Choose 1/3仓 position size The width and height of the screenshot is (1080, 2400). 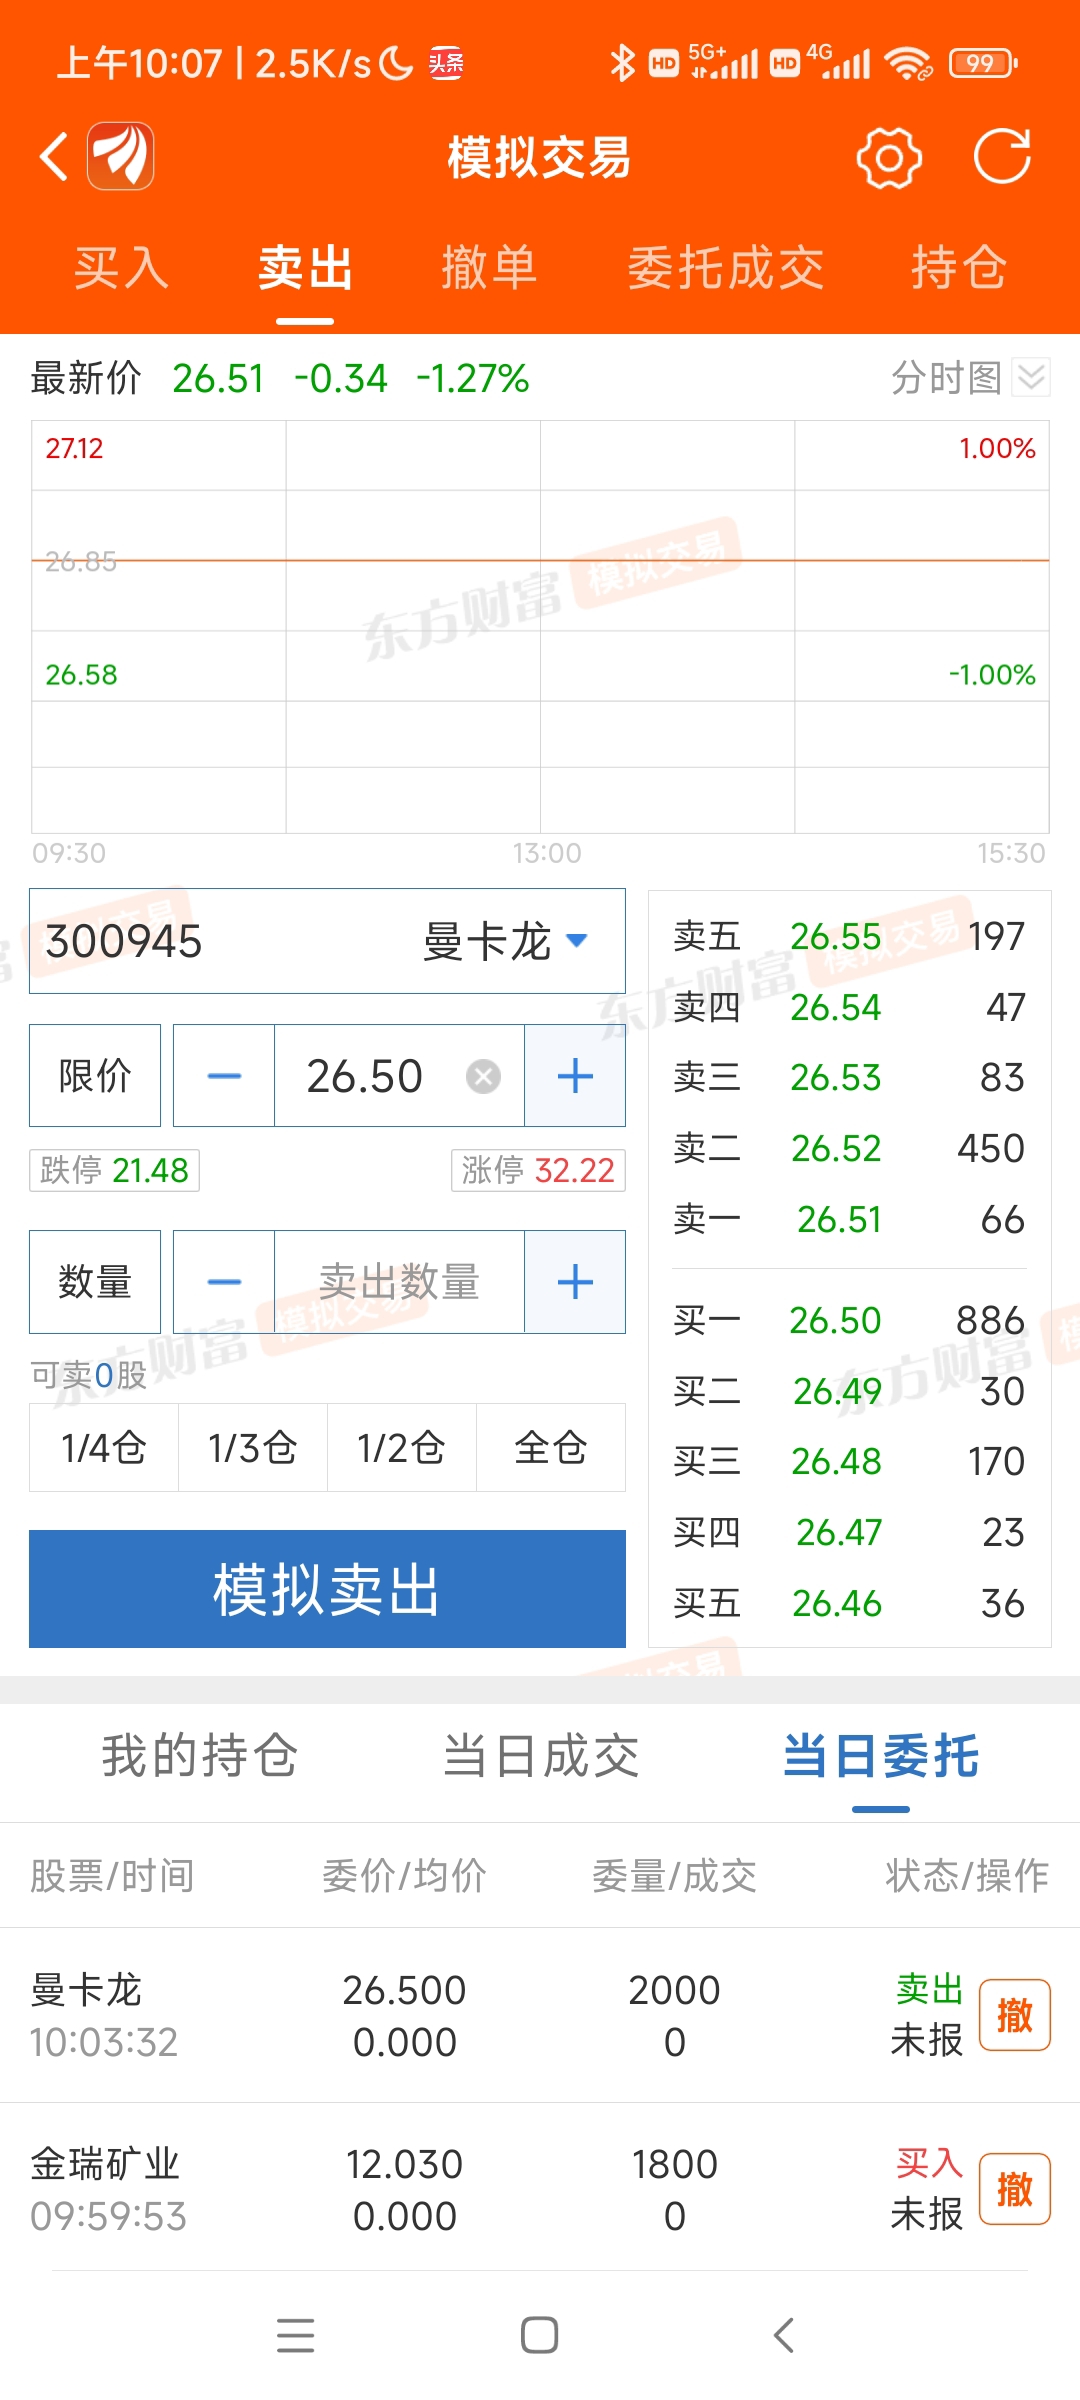pos(253,1448)
